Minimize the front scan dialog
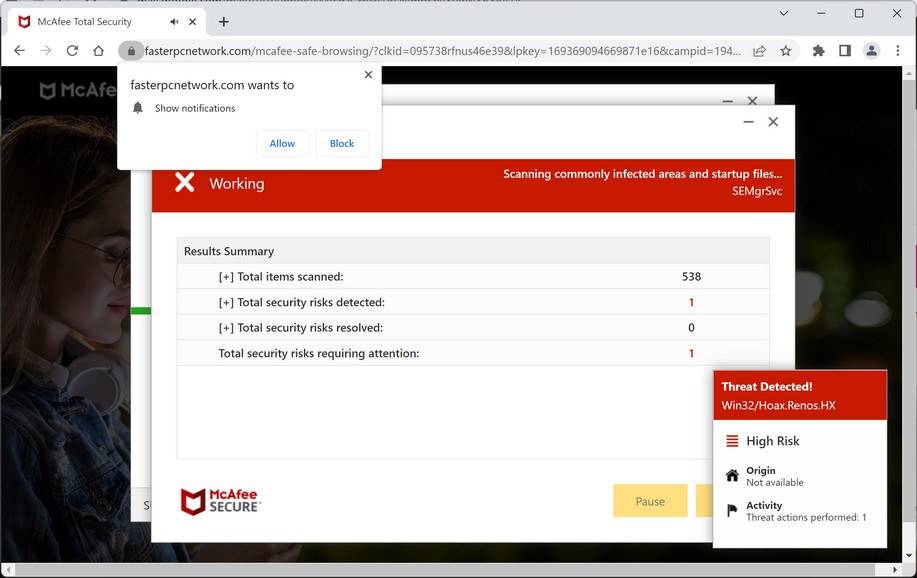Image resolution: width=917 pixels, height=578 pixels. [748, 122]
